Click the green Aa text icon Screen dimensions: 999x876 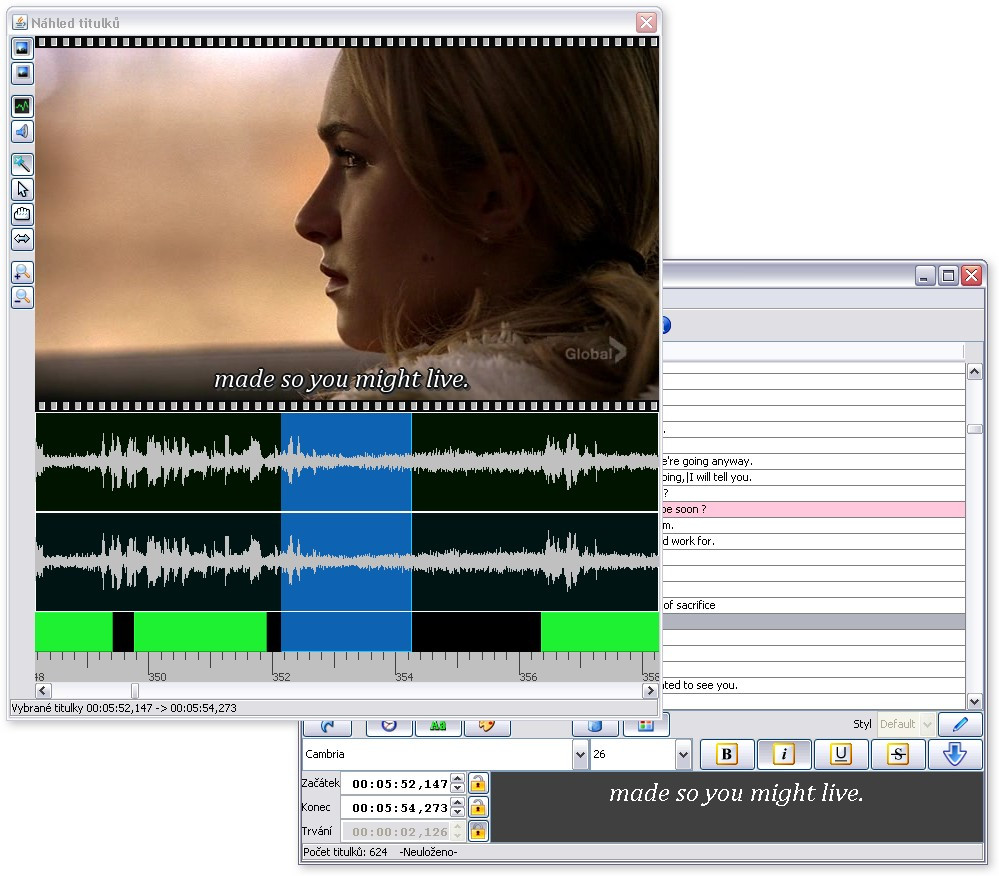tap(438, 726)
